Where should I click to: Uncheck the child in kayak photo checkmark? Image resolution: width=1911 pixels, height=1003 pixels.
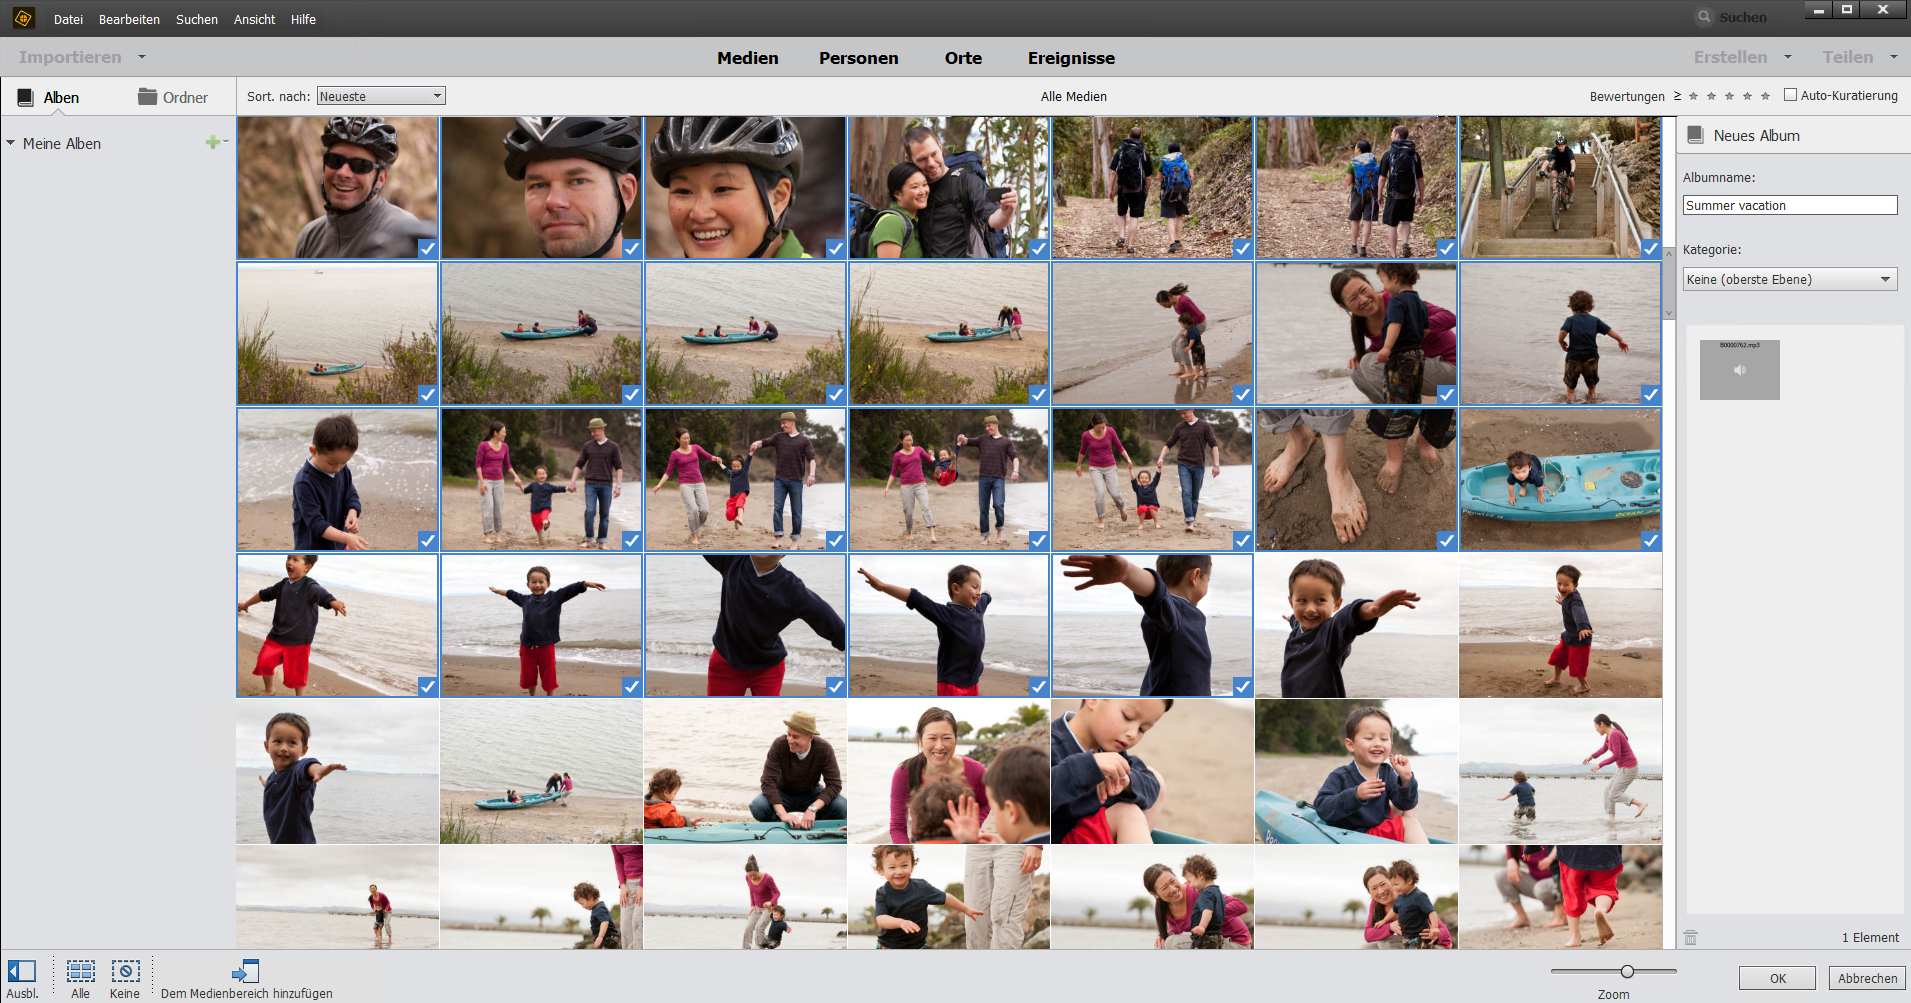(1651, 541)
